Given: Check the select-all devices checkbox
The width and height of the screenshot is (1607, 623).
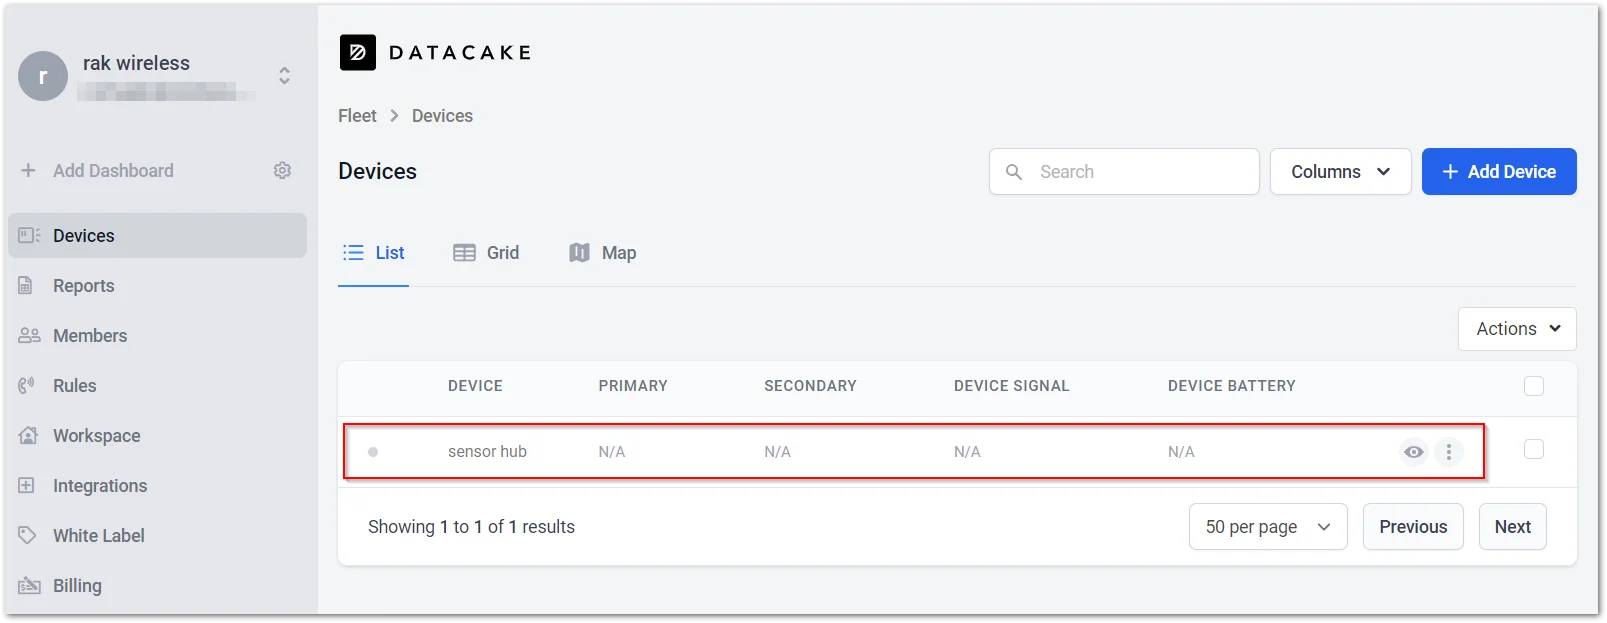Looking at the screenshot, I should point(1534,386).
